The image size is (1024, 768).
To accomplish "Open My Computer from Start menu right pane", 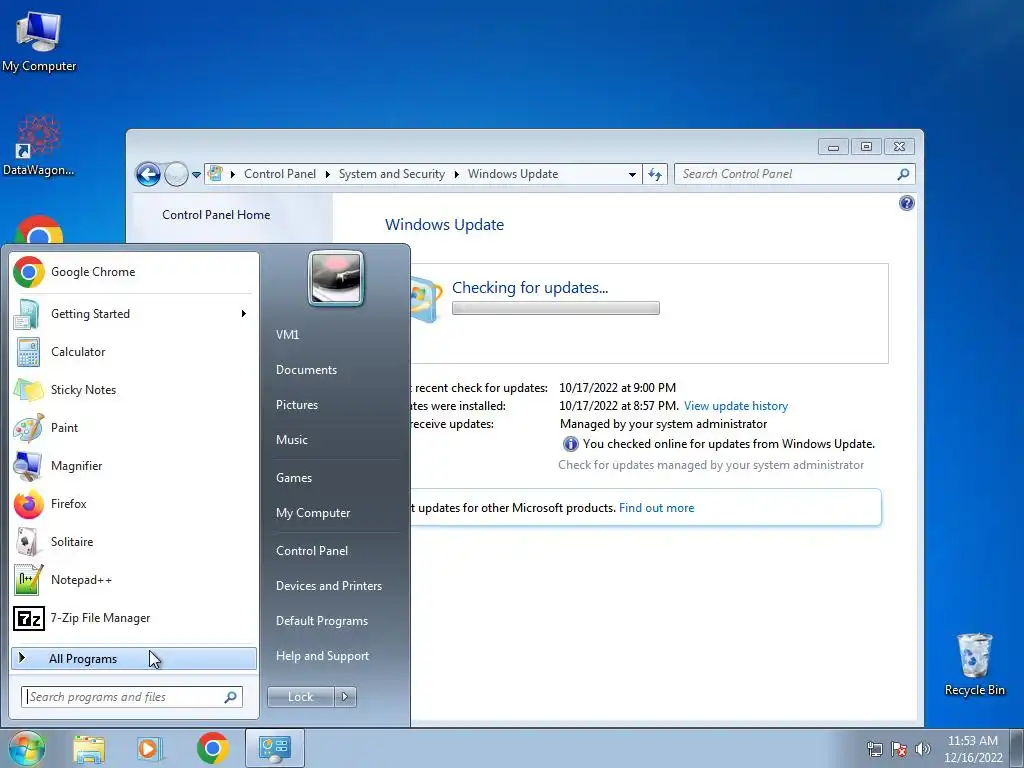I will tap(313, 513).
